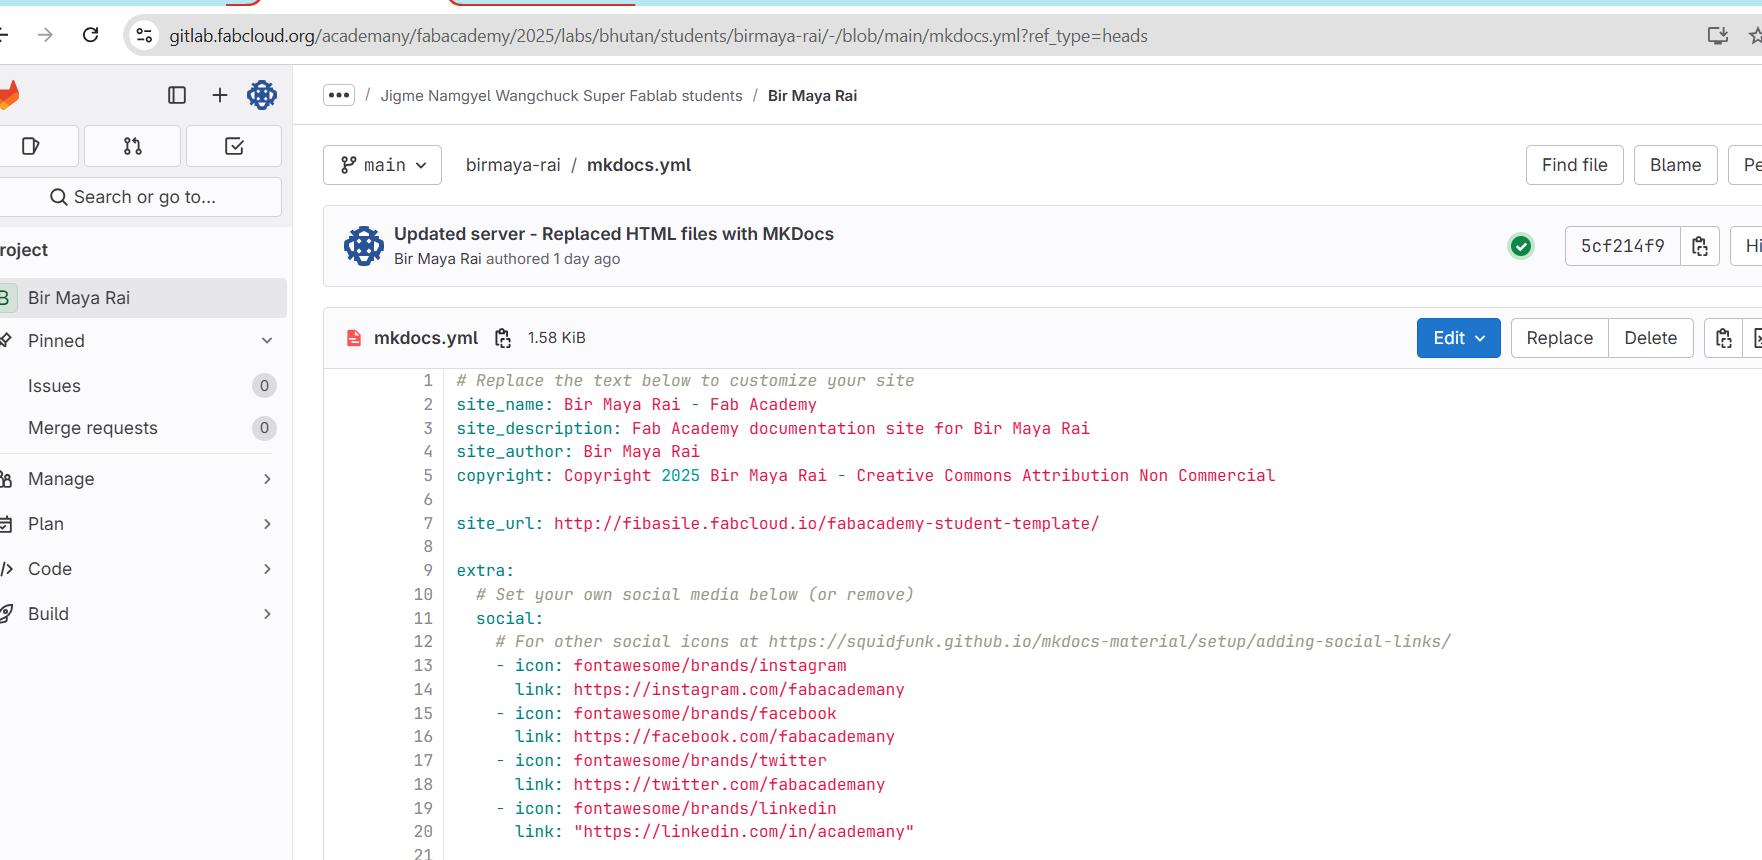
Task: Click the Find file button
Action: [1574, 165]
